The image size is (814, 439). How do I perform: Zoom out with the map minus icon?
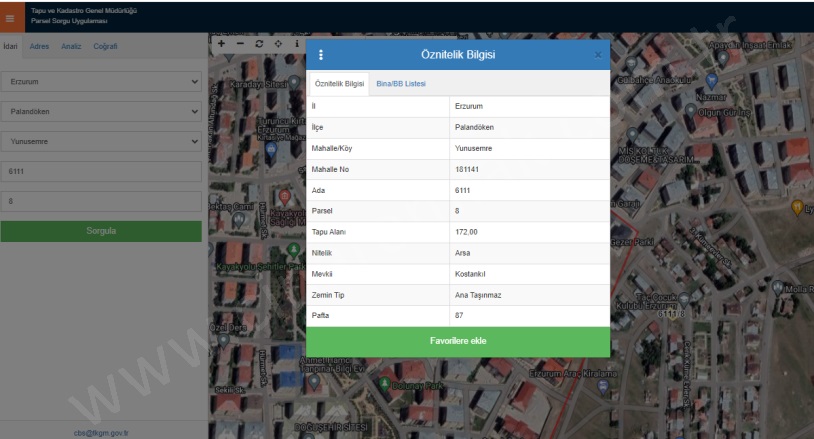coord(240,45)
